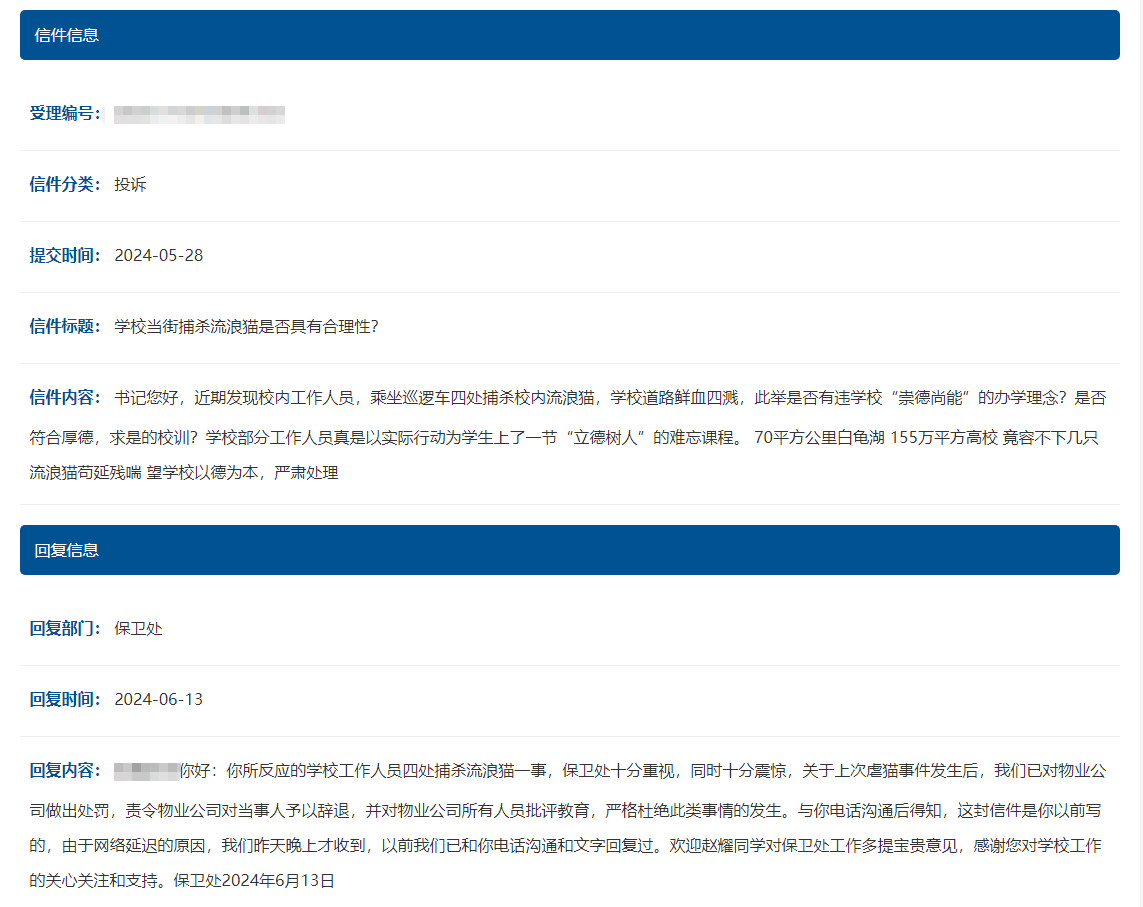
Task: Click the 提交时间 label
Action: pos(65,255)
